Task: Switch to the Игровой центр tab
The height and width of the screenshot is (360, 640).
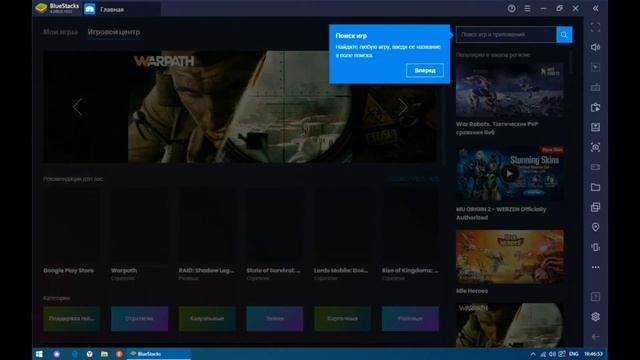Action: click(113, 32)
